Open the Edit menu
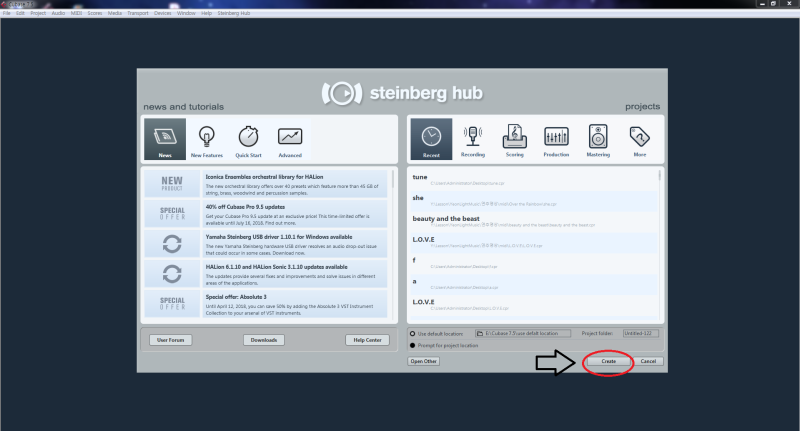The height and width of the screenshot is (431, 800). pos(20,13)
